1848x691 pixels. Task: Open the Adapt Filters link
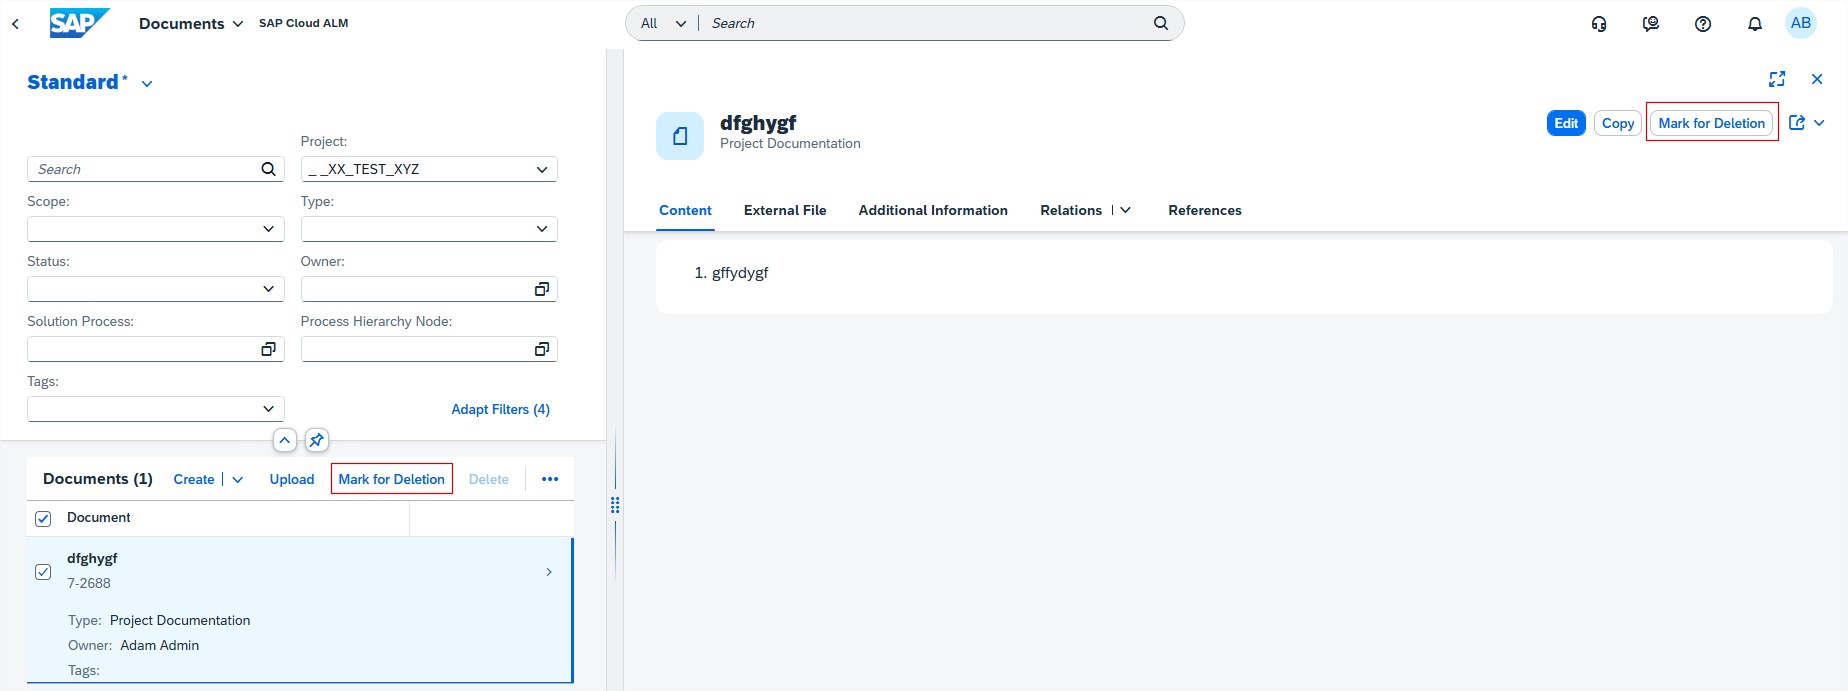coord(500,409)
